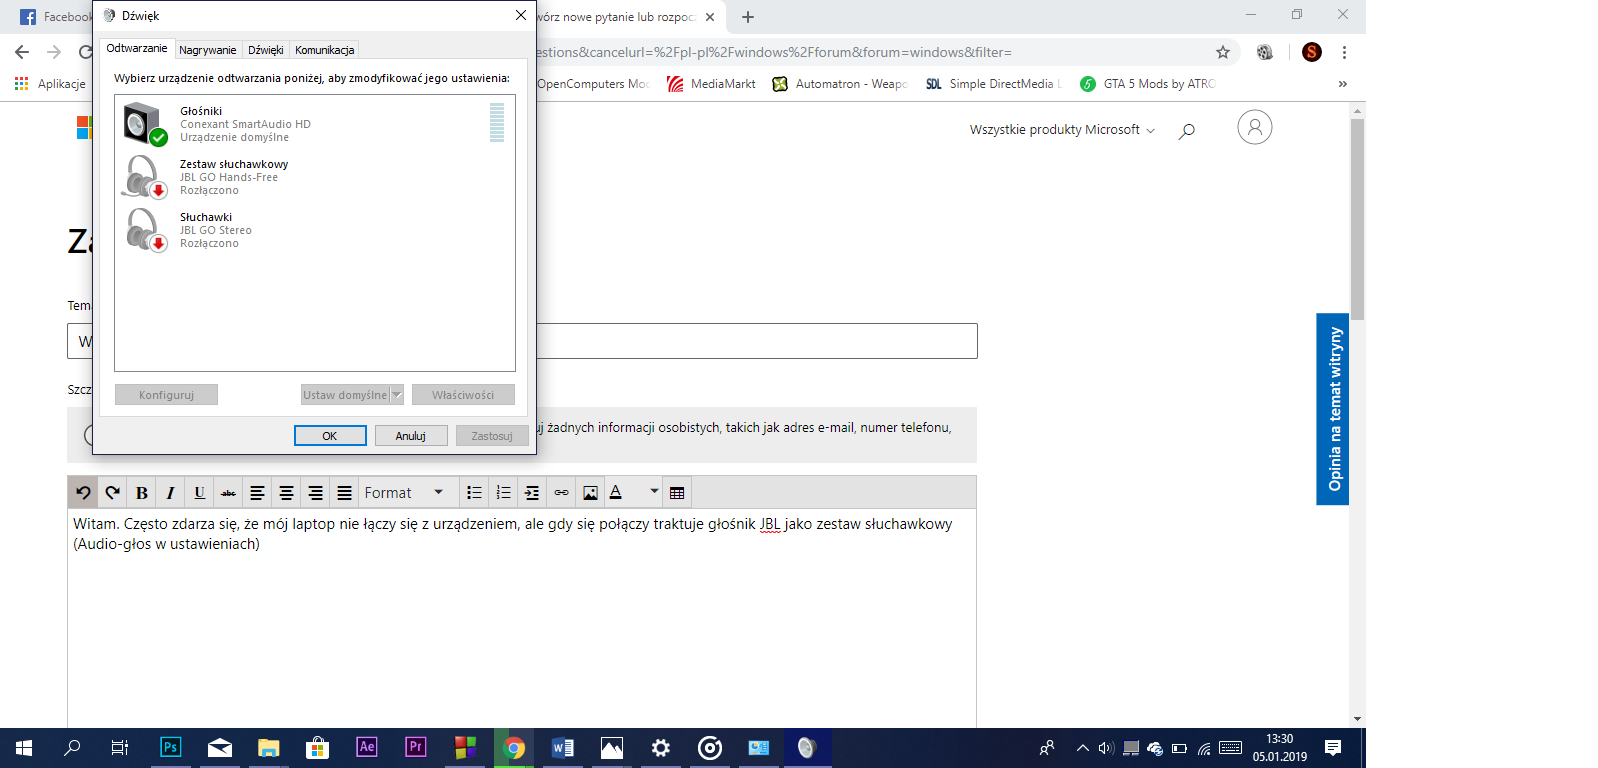1598x768 pixels.
Task: Insert an image in the editor
Action: [x=590, y=493]
